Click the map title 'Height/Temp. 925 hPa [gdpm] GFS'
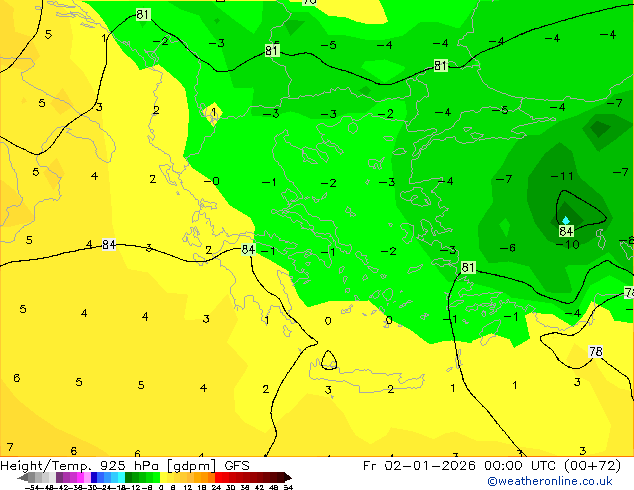Image resolution: width=634 pixels, height=490 pixels. point(125,465)
